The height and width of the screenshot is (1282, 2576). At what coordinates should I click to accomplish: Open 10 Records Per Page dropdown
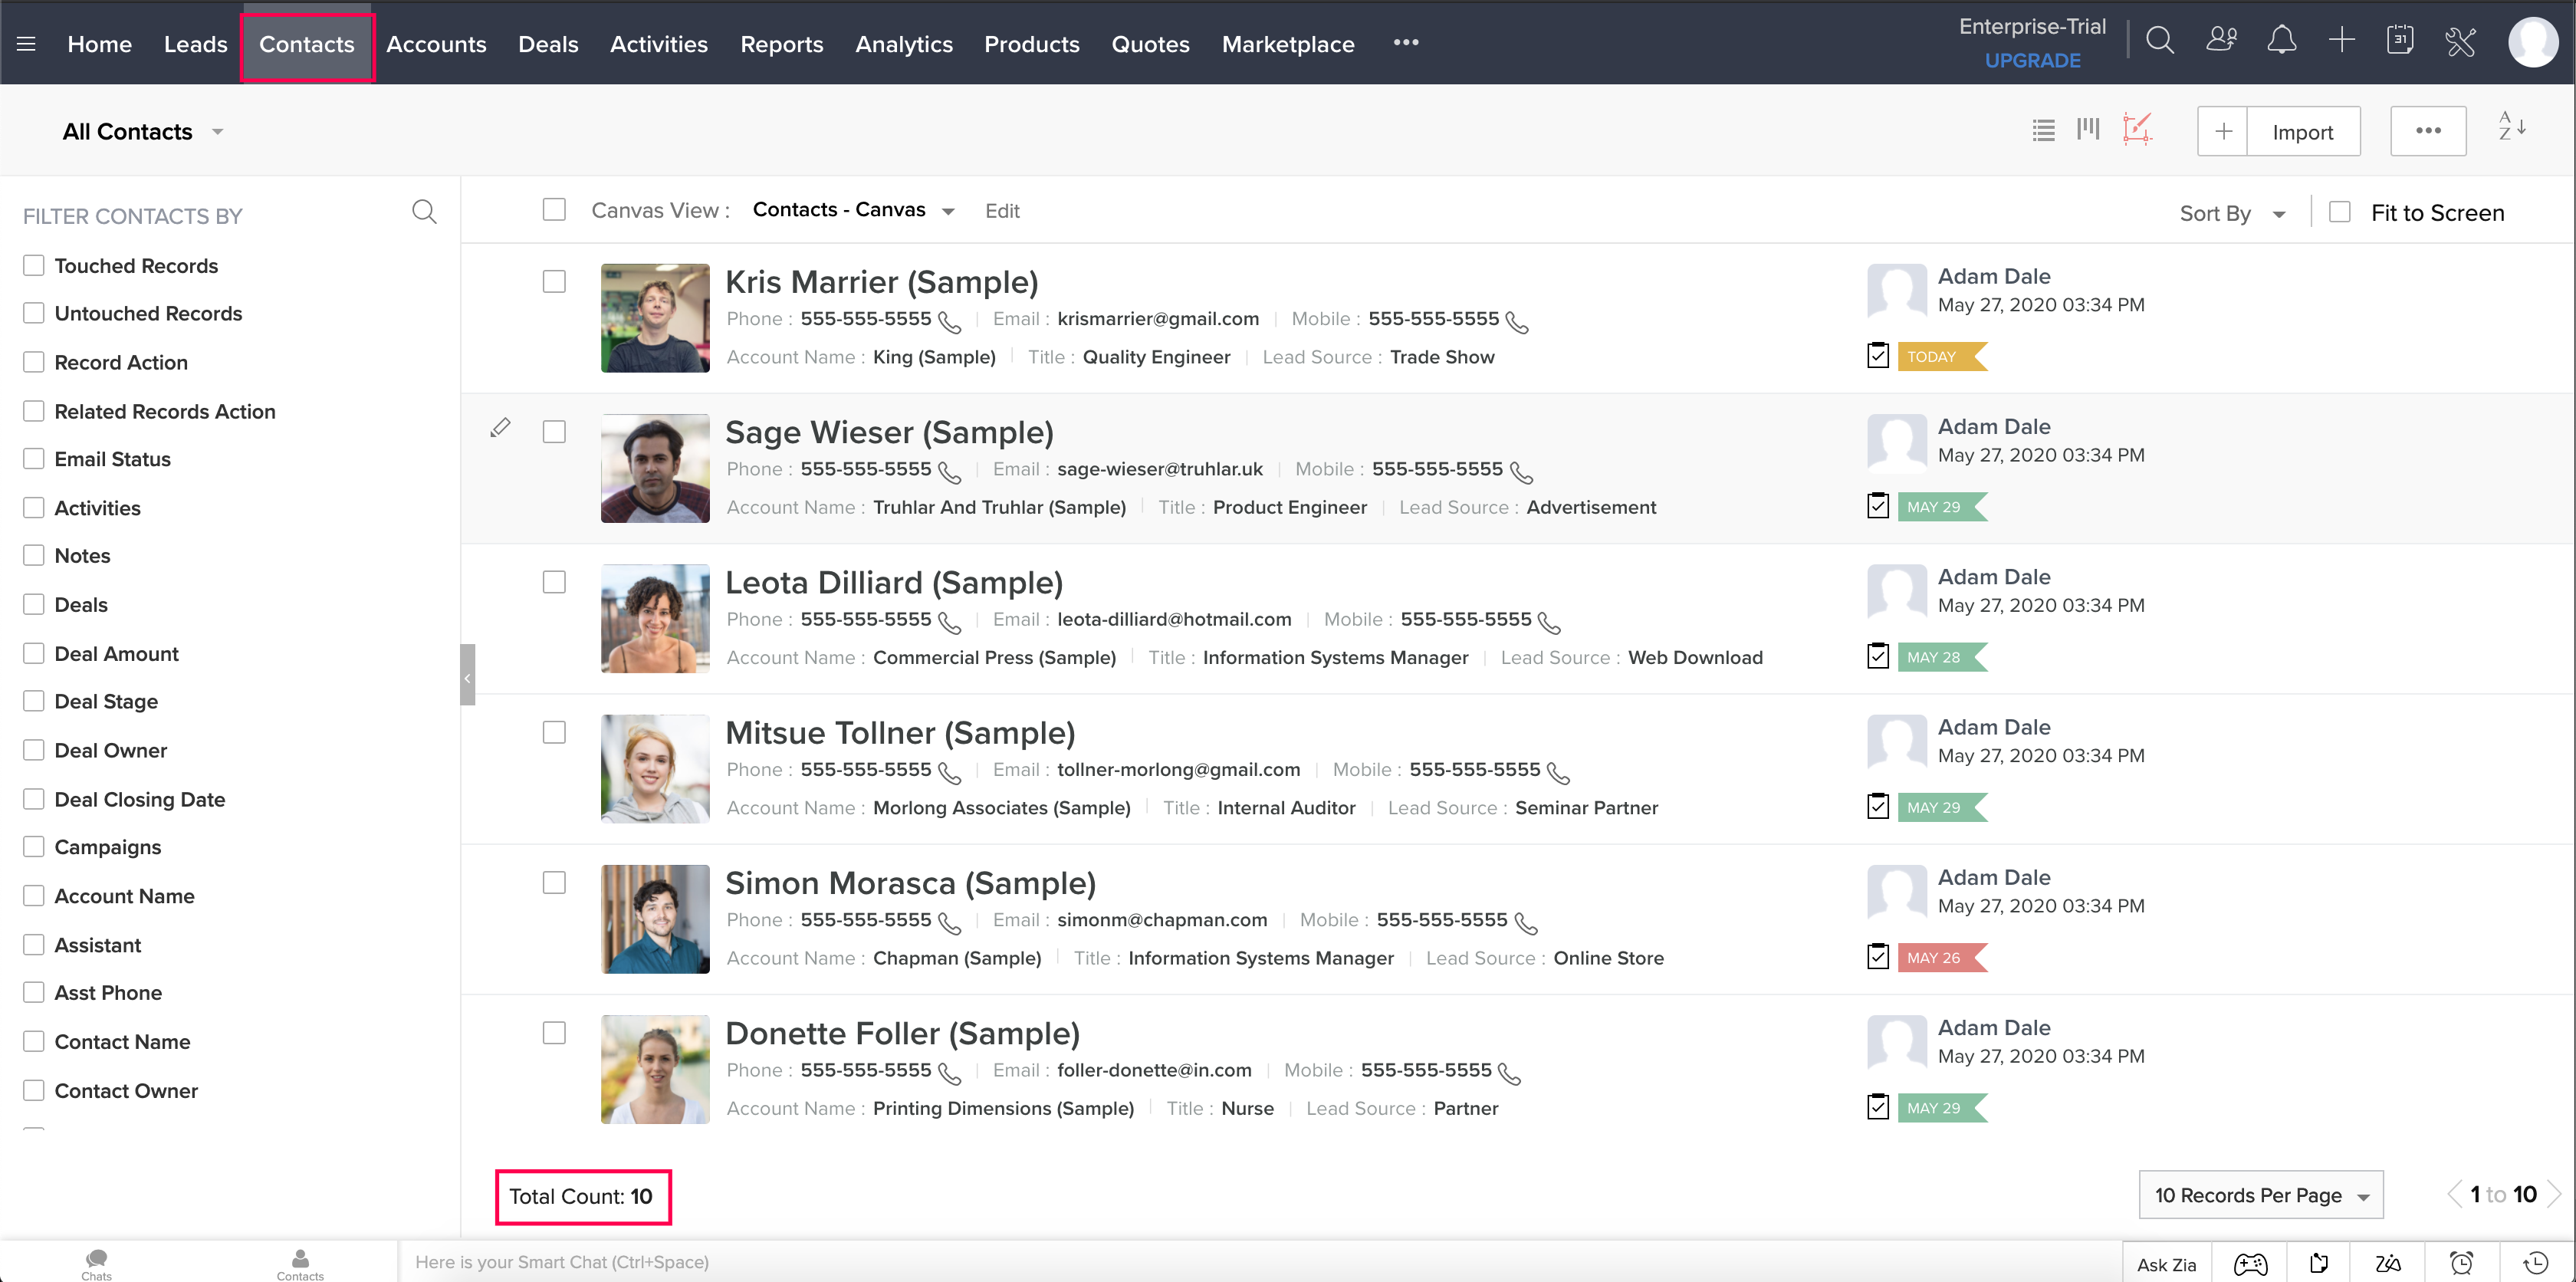2260,1195
